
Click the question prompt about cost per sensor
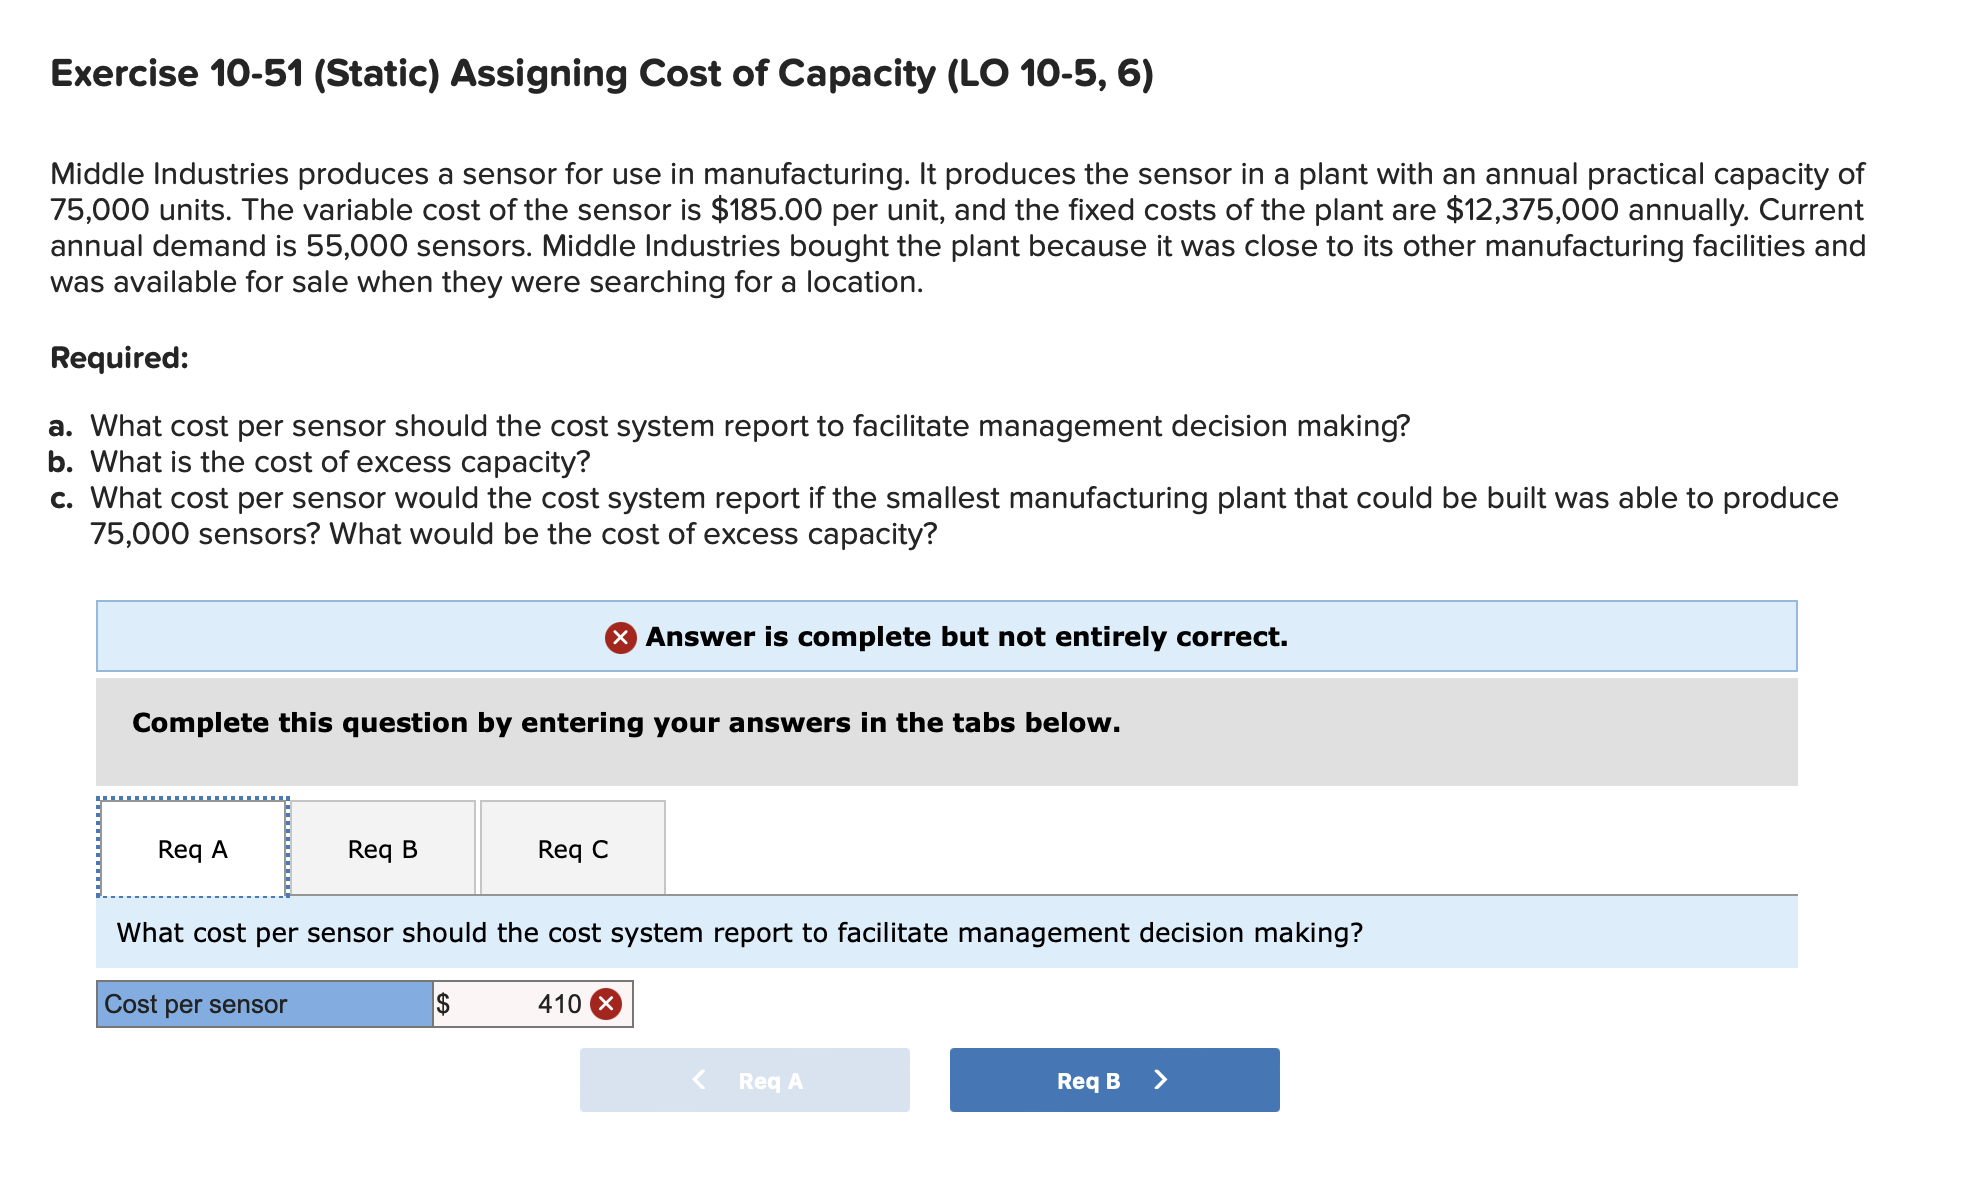click(738, 932)
